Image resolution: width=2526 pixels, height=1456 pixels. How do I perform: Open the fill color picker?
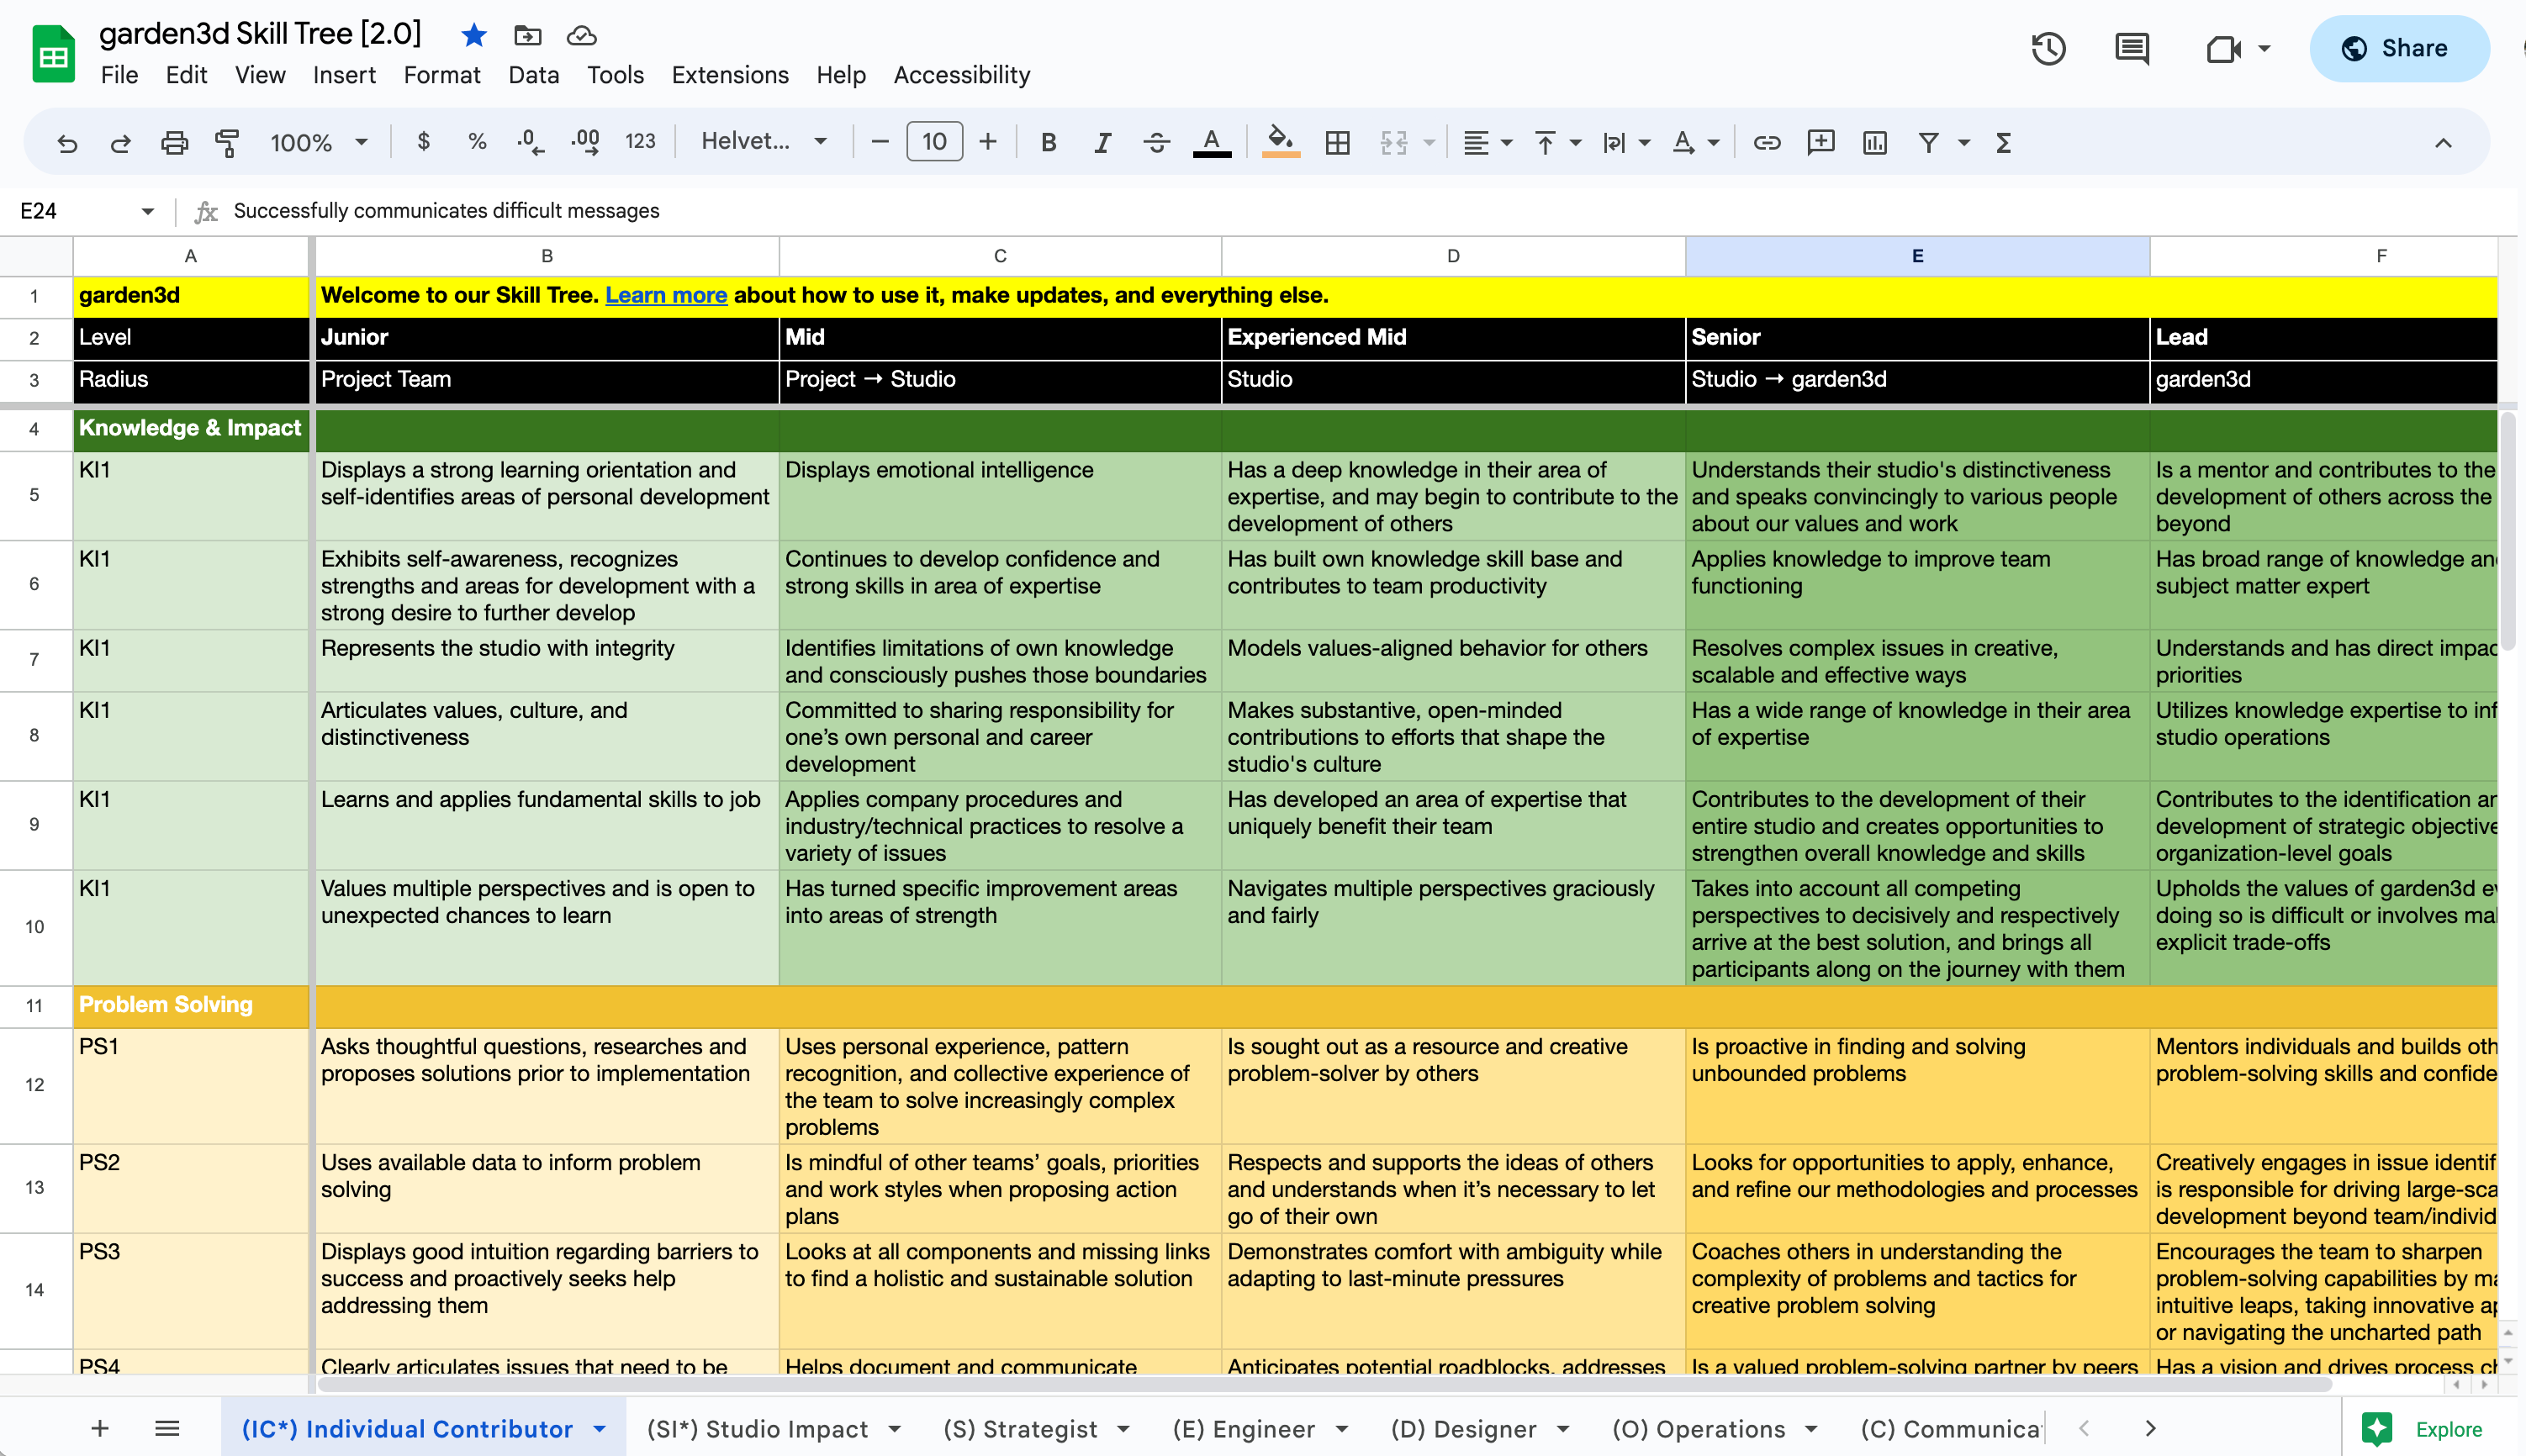pyautogui.click(x=1280, y=142)
